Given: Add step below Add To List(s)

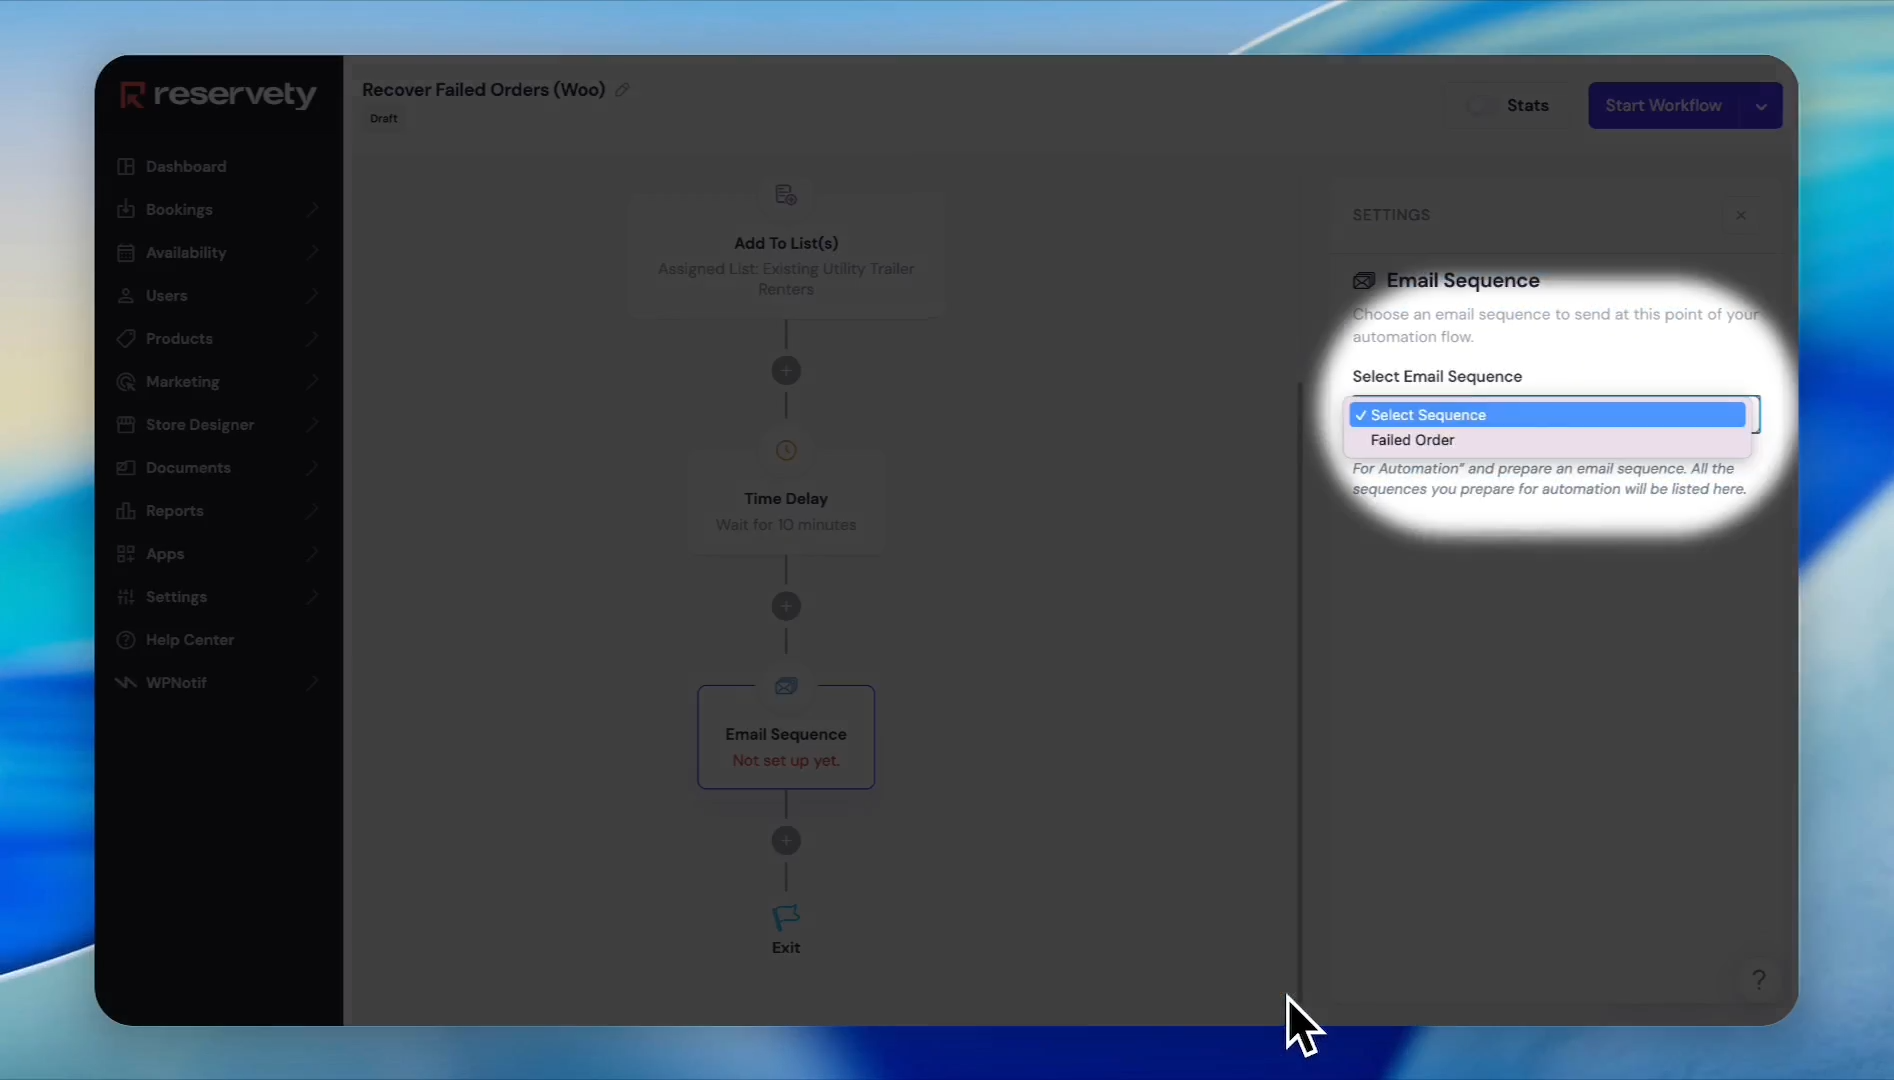Looking at the screenshot, I should coord(786,371).
